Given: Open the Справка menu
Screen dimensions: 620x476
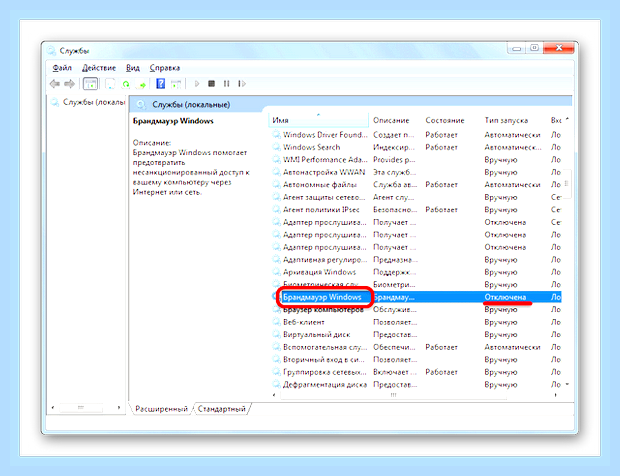Looking at the screenshot, I should (165, 68).
